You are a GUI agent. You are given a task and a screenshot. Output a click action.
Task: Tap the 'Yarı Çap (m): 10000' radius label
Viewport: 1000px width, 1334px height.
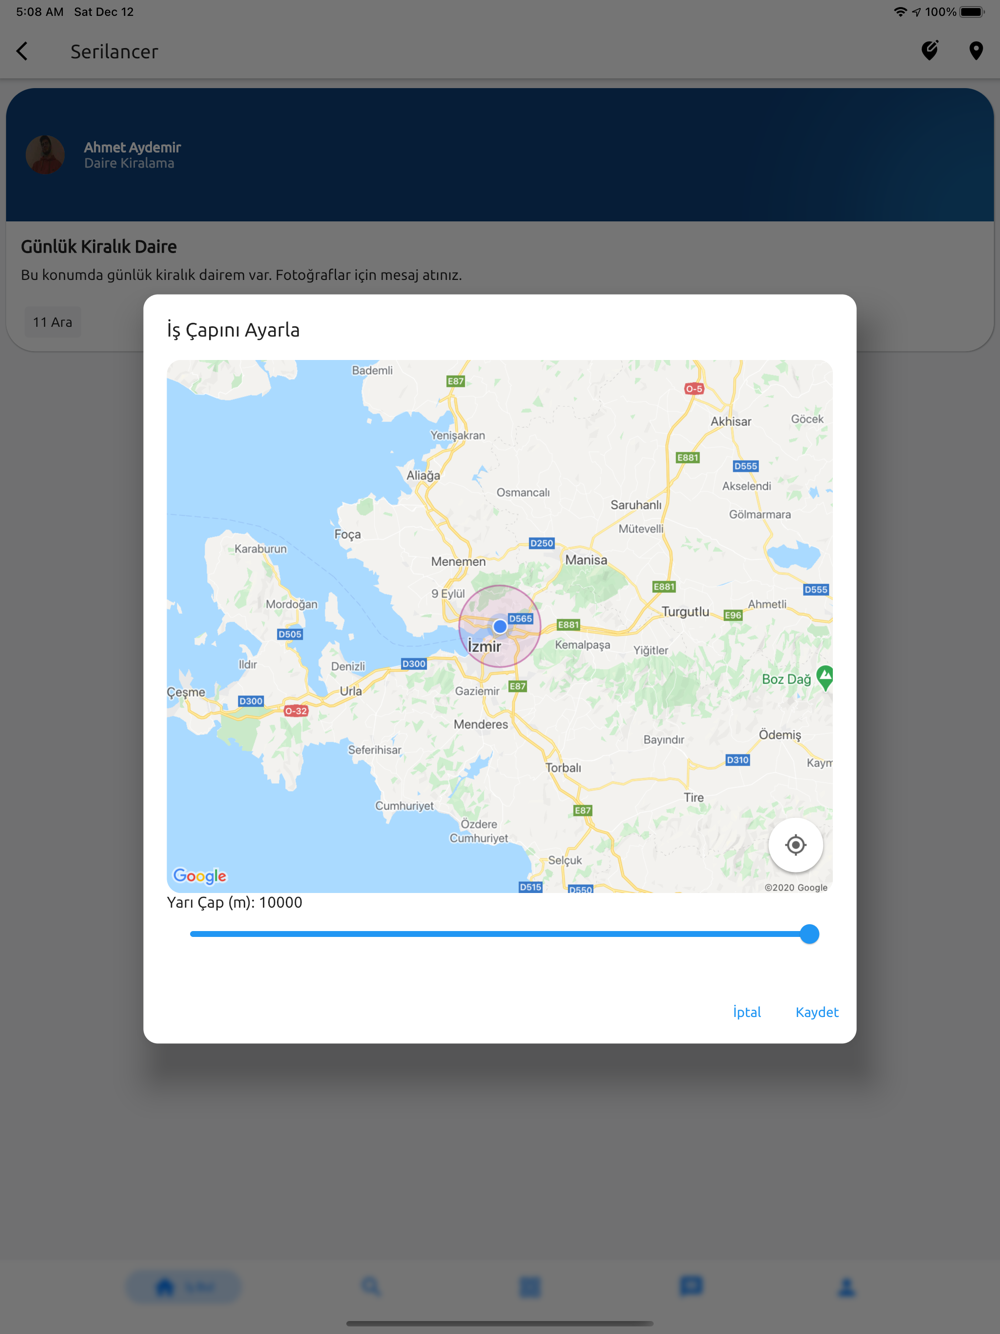point(235,902)
